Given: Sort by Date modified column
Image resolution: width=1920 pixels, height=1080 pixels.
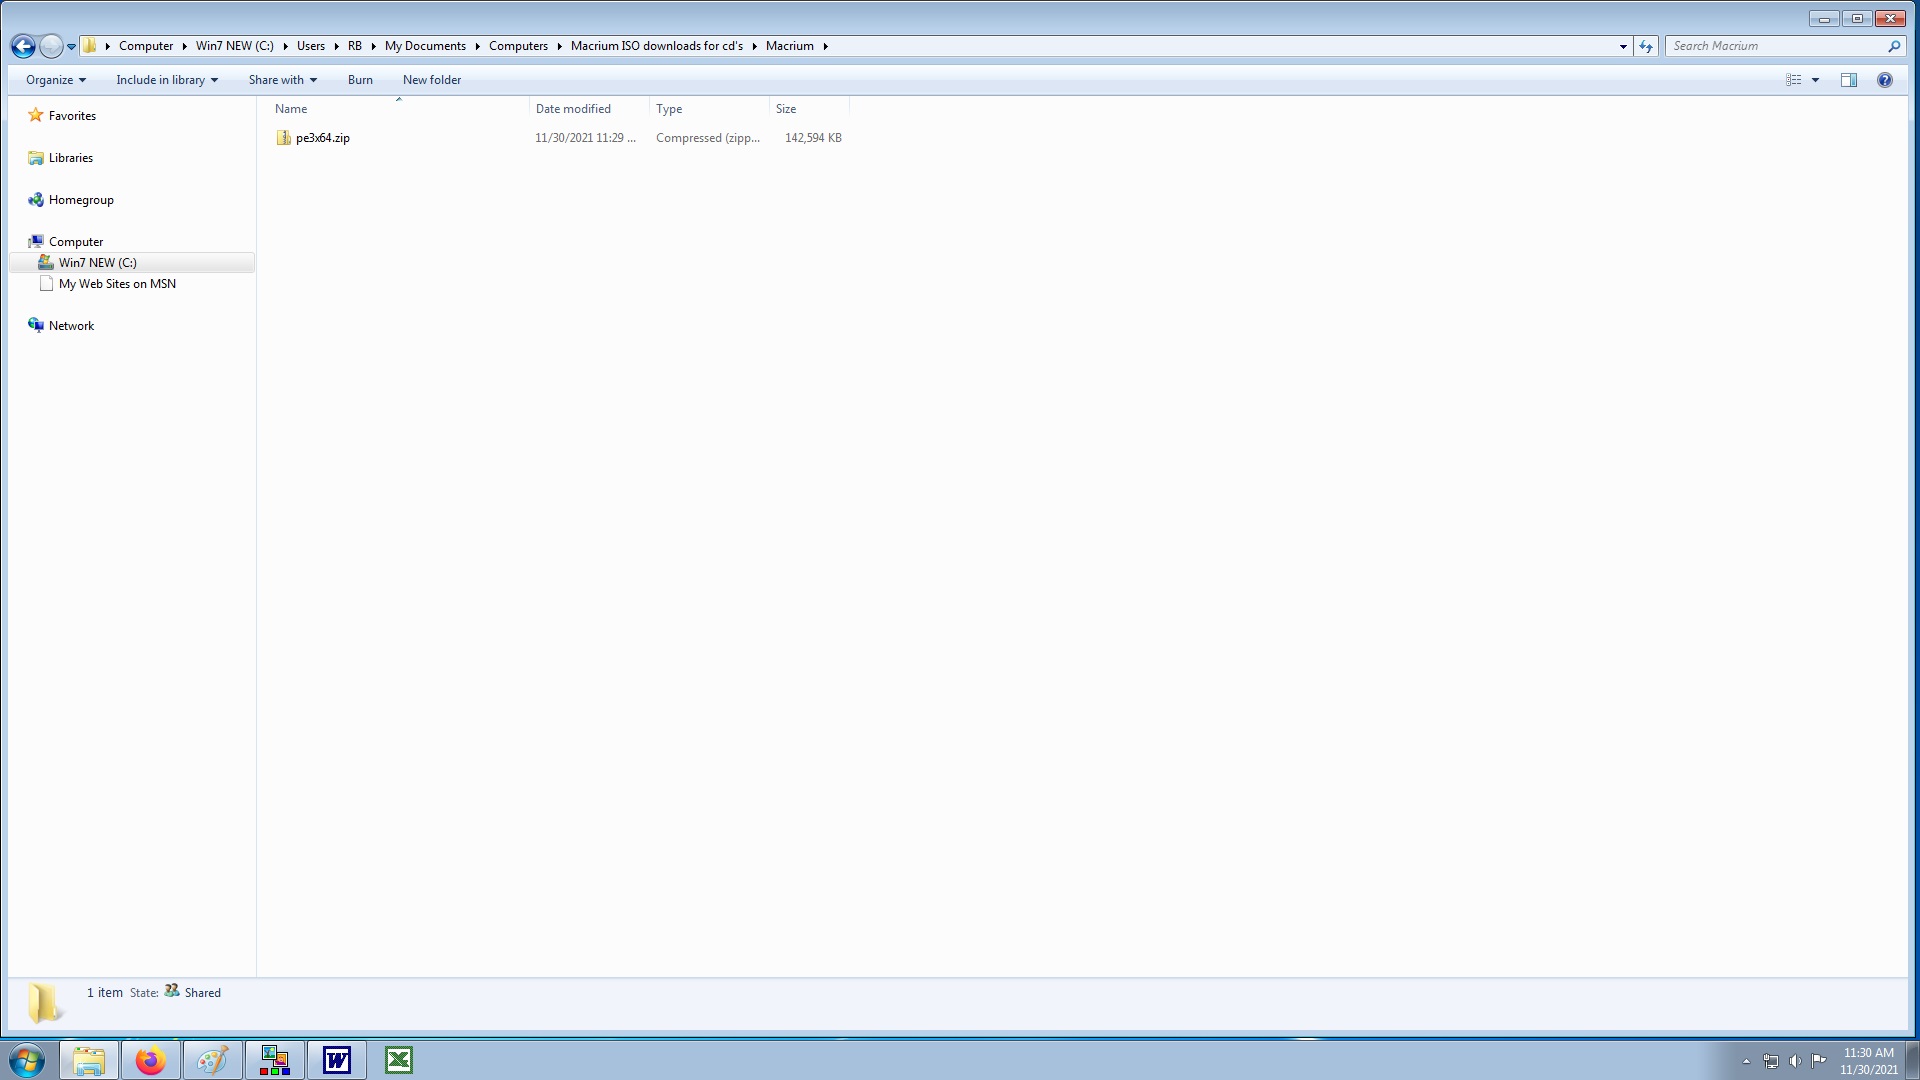Looking at the screenshot, I should pos(589,109).
